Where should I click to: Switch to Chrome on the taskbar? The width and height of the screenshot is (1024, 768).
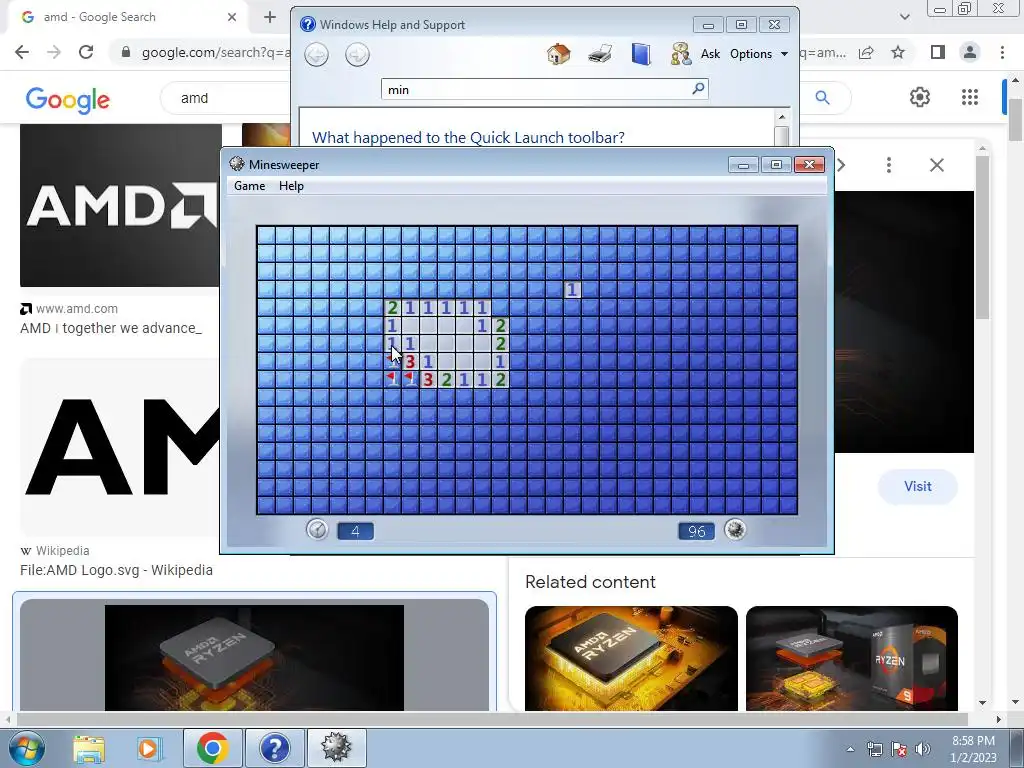pos(212,748)
